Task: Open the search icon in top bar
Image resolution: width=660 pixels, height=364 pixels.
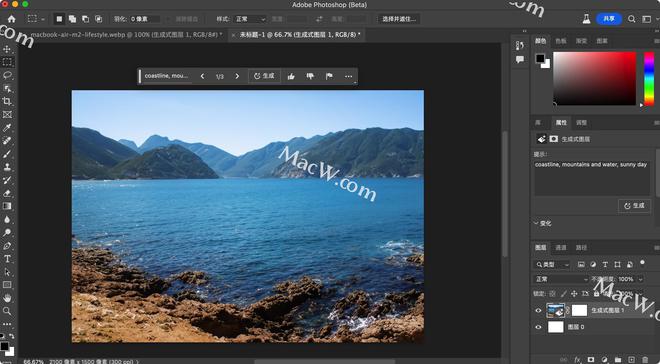Action: click(632, 19)
